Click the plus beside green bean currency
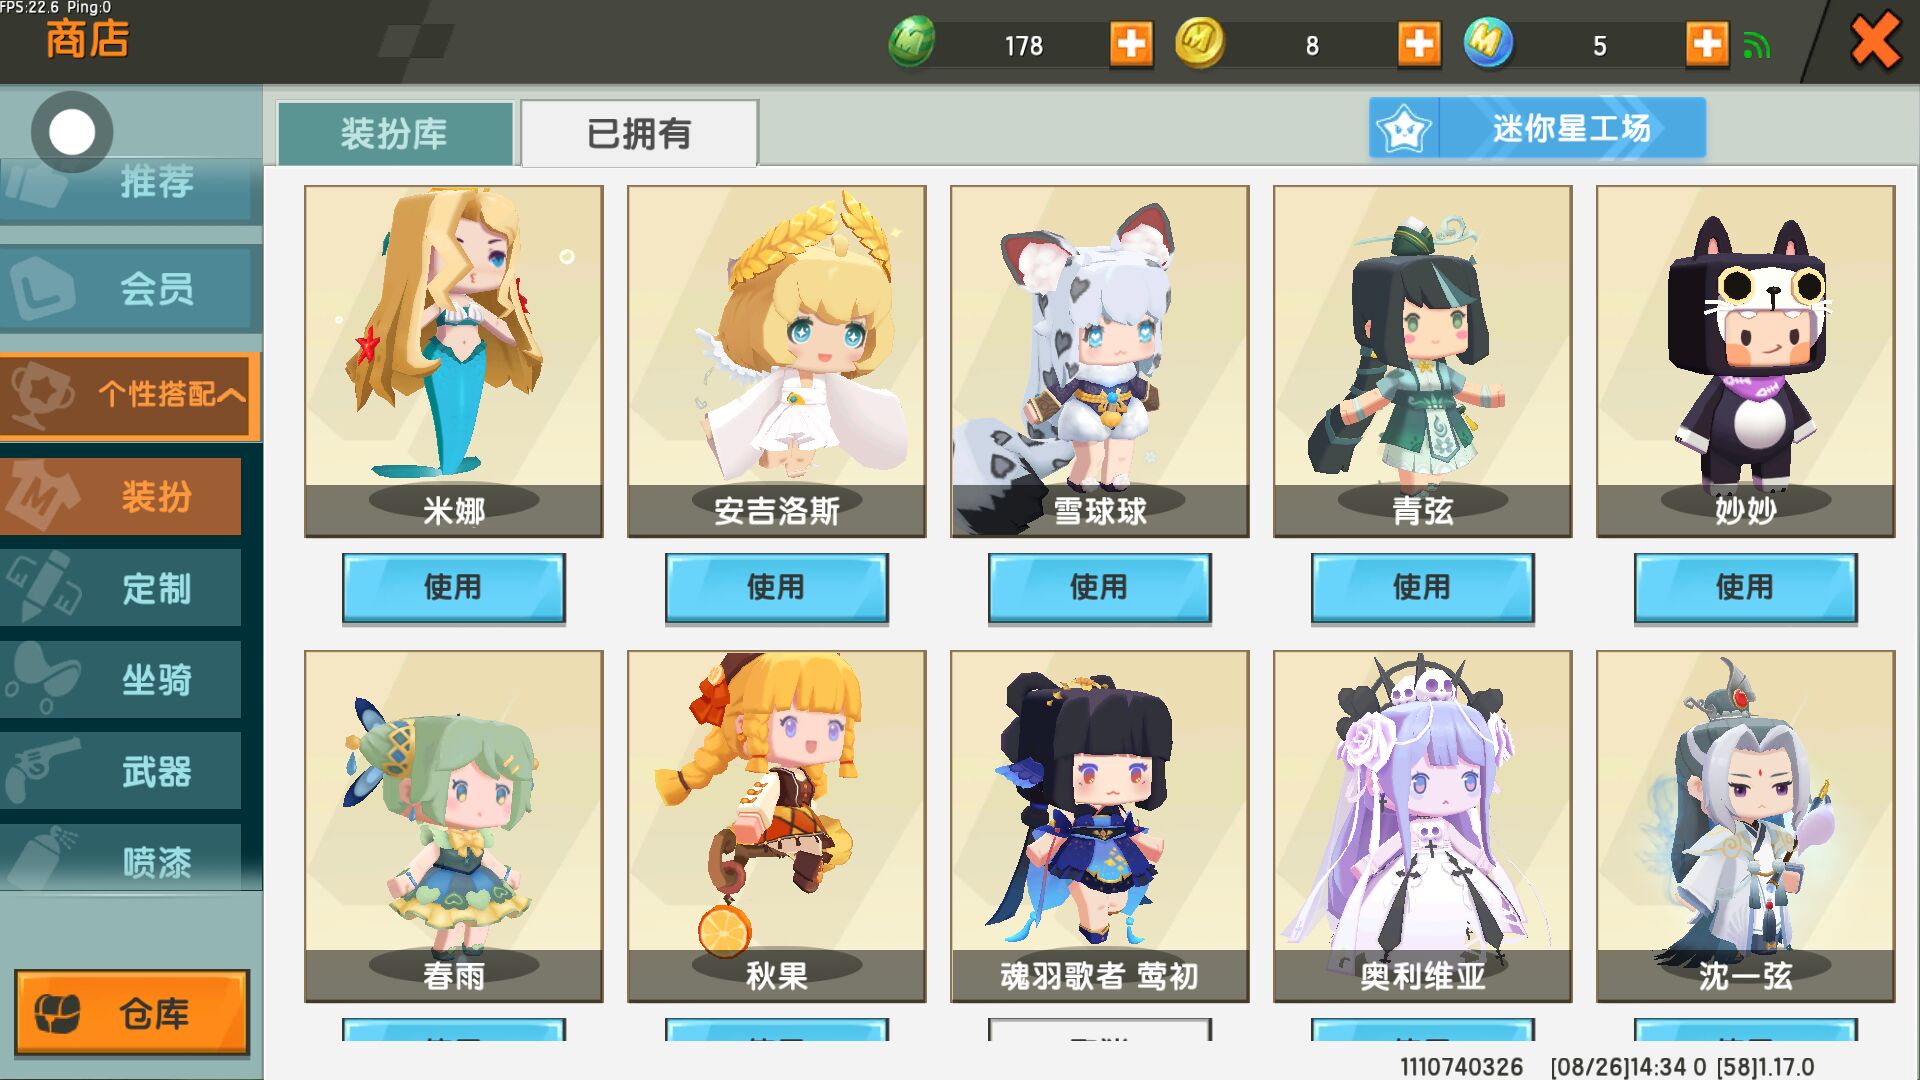 pos(1131,44)
